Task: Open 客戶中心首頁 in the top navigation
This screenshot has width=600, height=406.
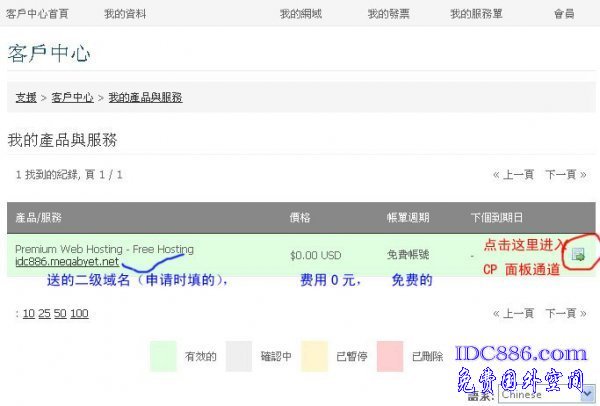Action: (37, 14)
